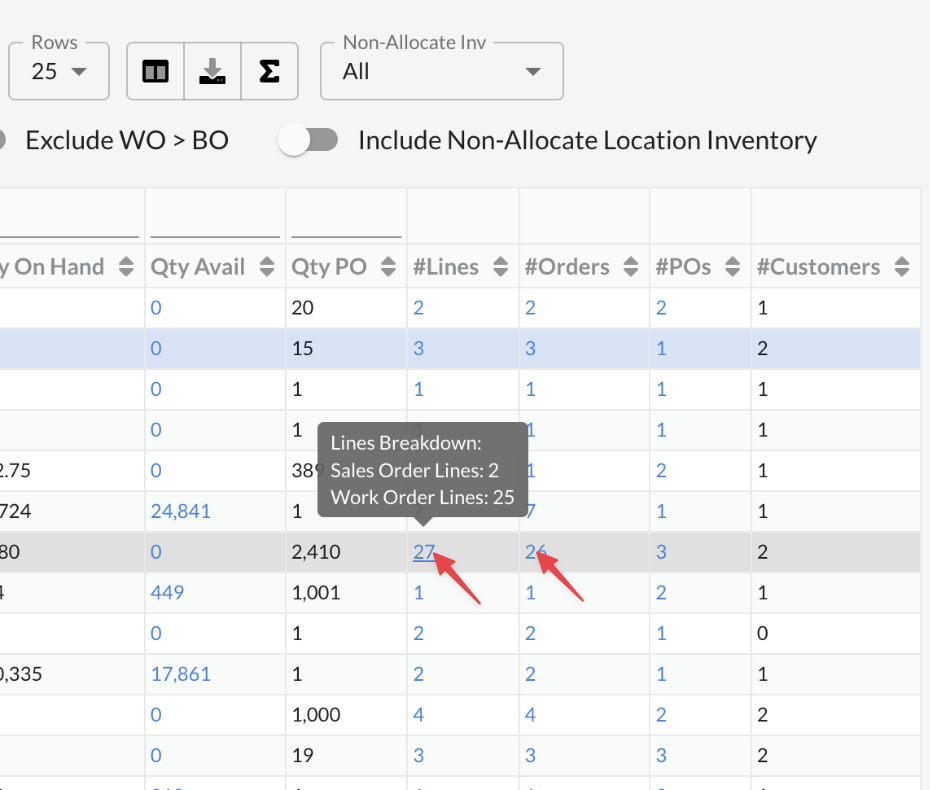Sort by #POs column arrows
This screenshot has height=790, width=930.
(x=732, y=267)
